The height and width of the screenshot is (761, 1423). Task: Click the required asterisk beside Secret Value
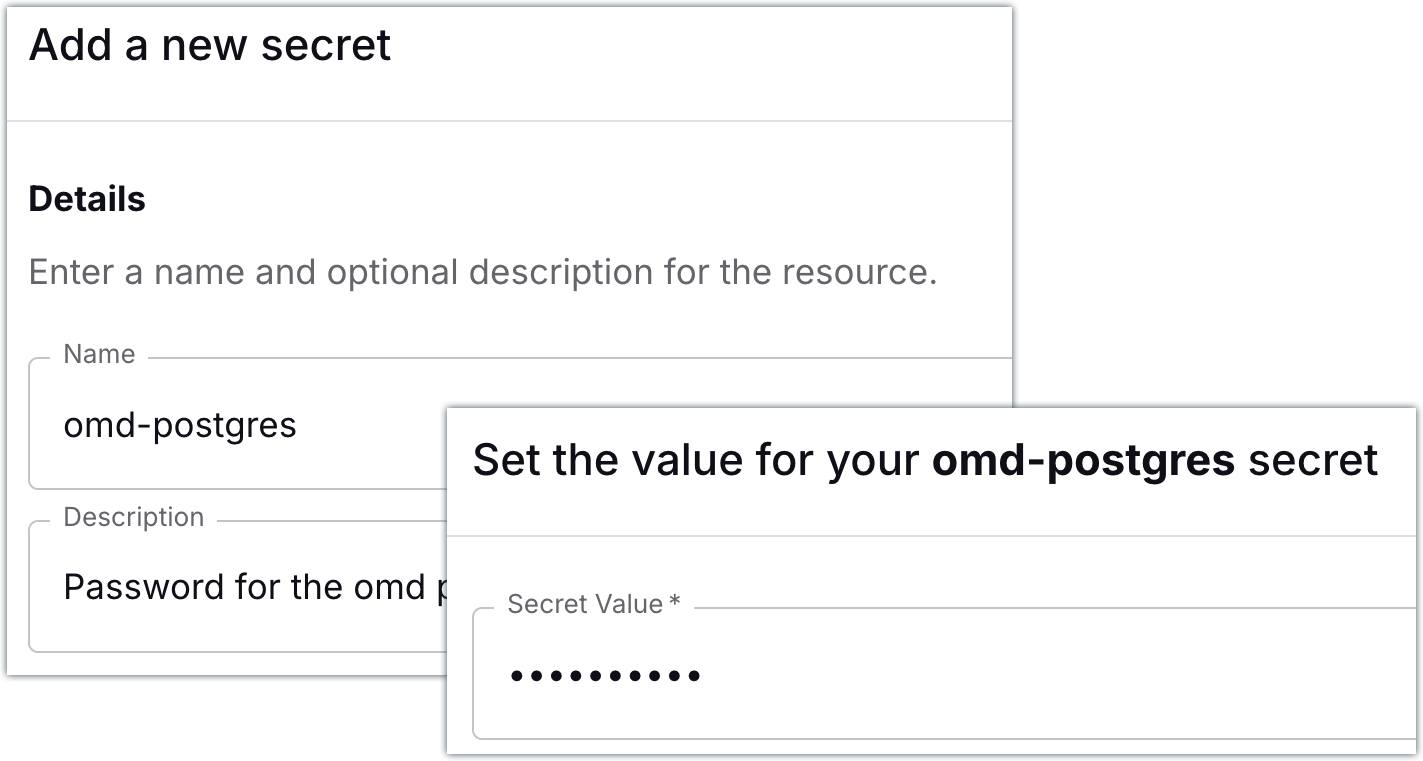[675, 602]
